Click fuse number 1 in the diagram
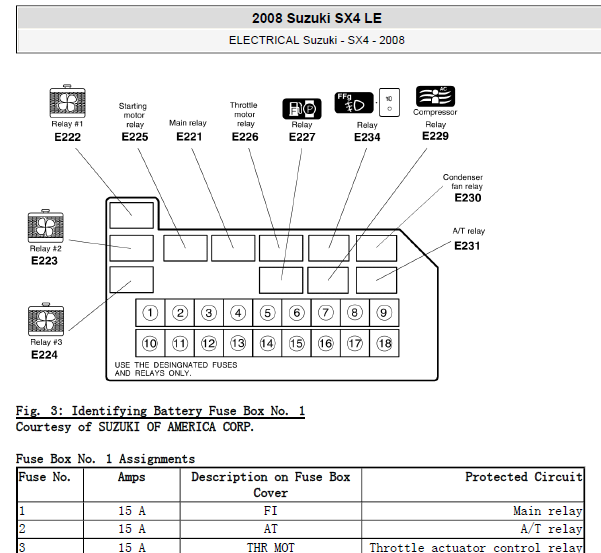This screenshot has height=553, width=601. tap(150, 313)
